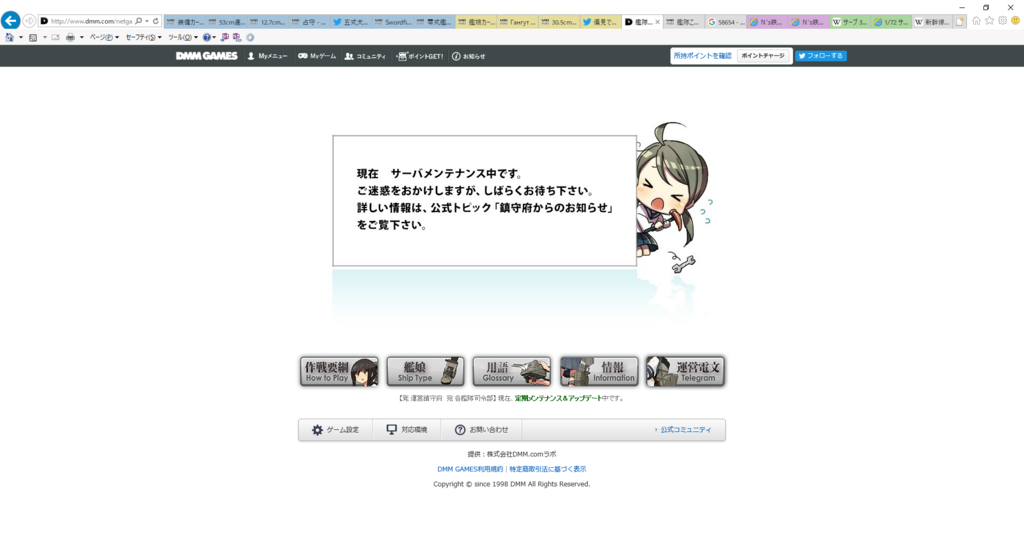Click the smiley feedback icon

coord(1016,21)
